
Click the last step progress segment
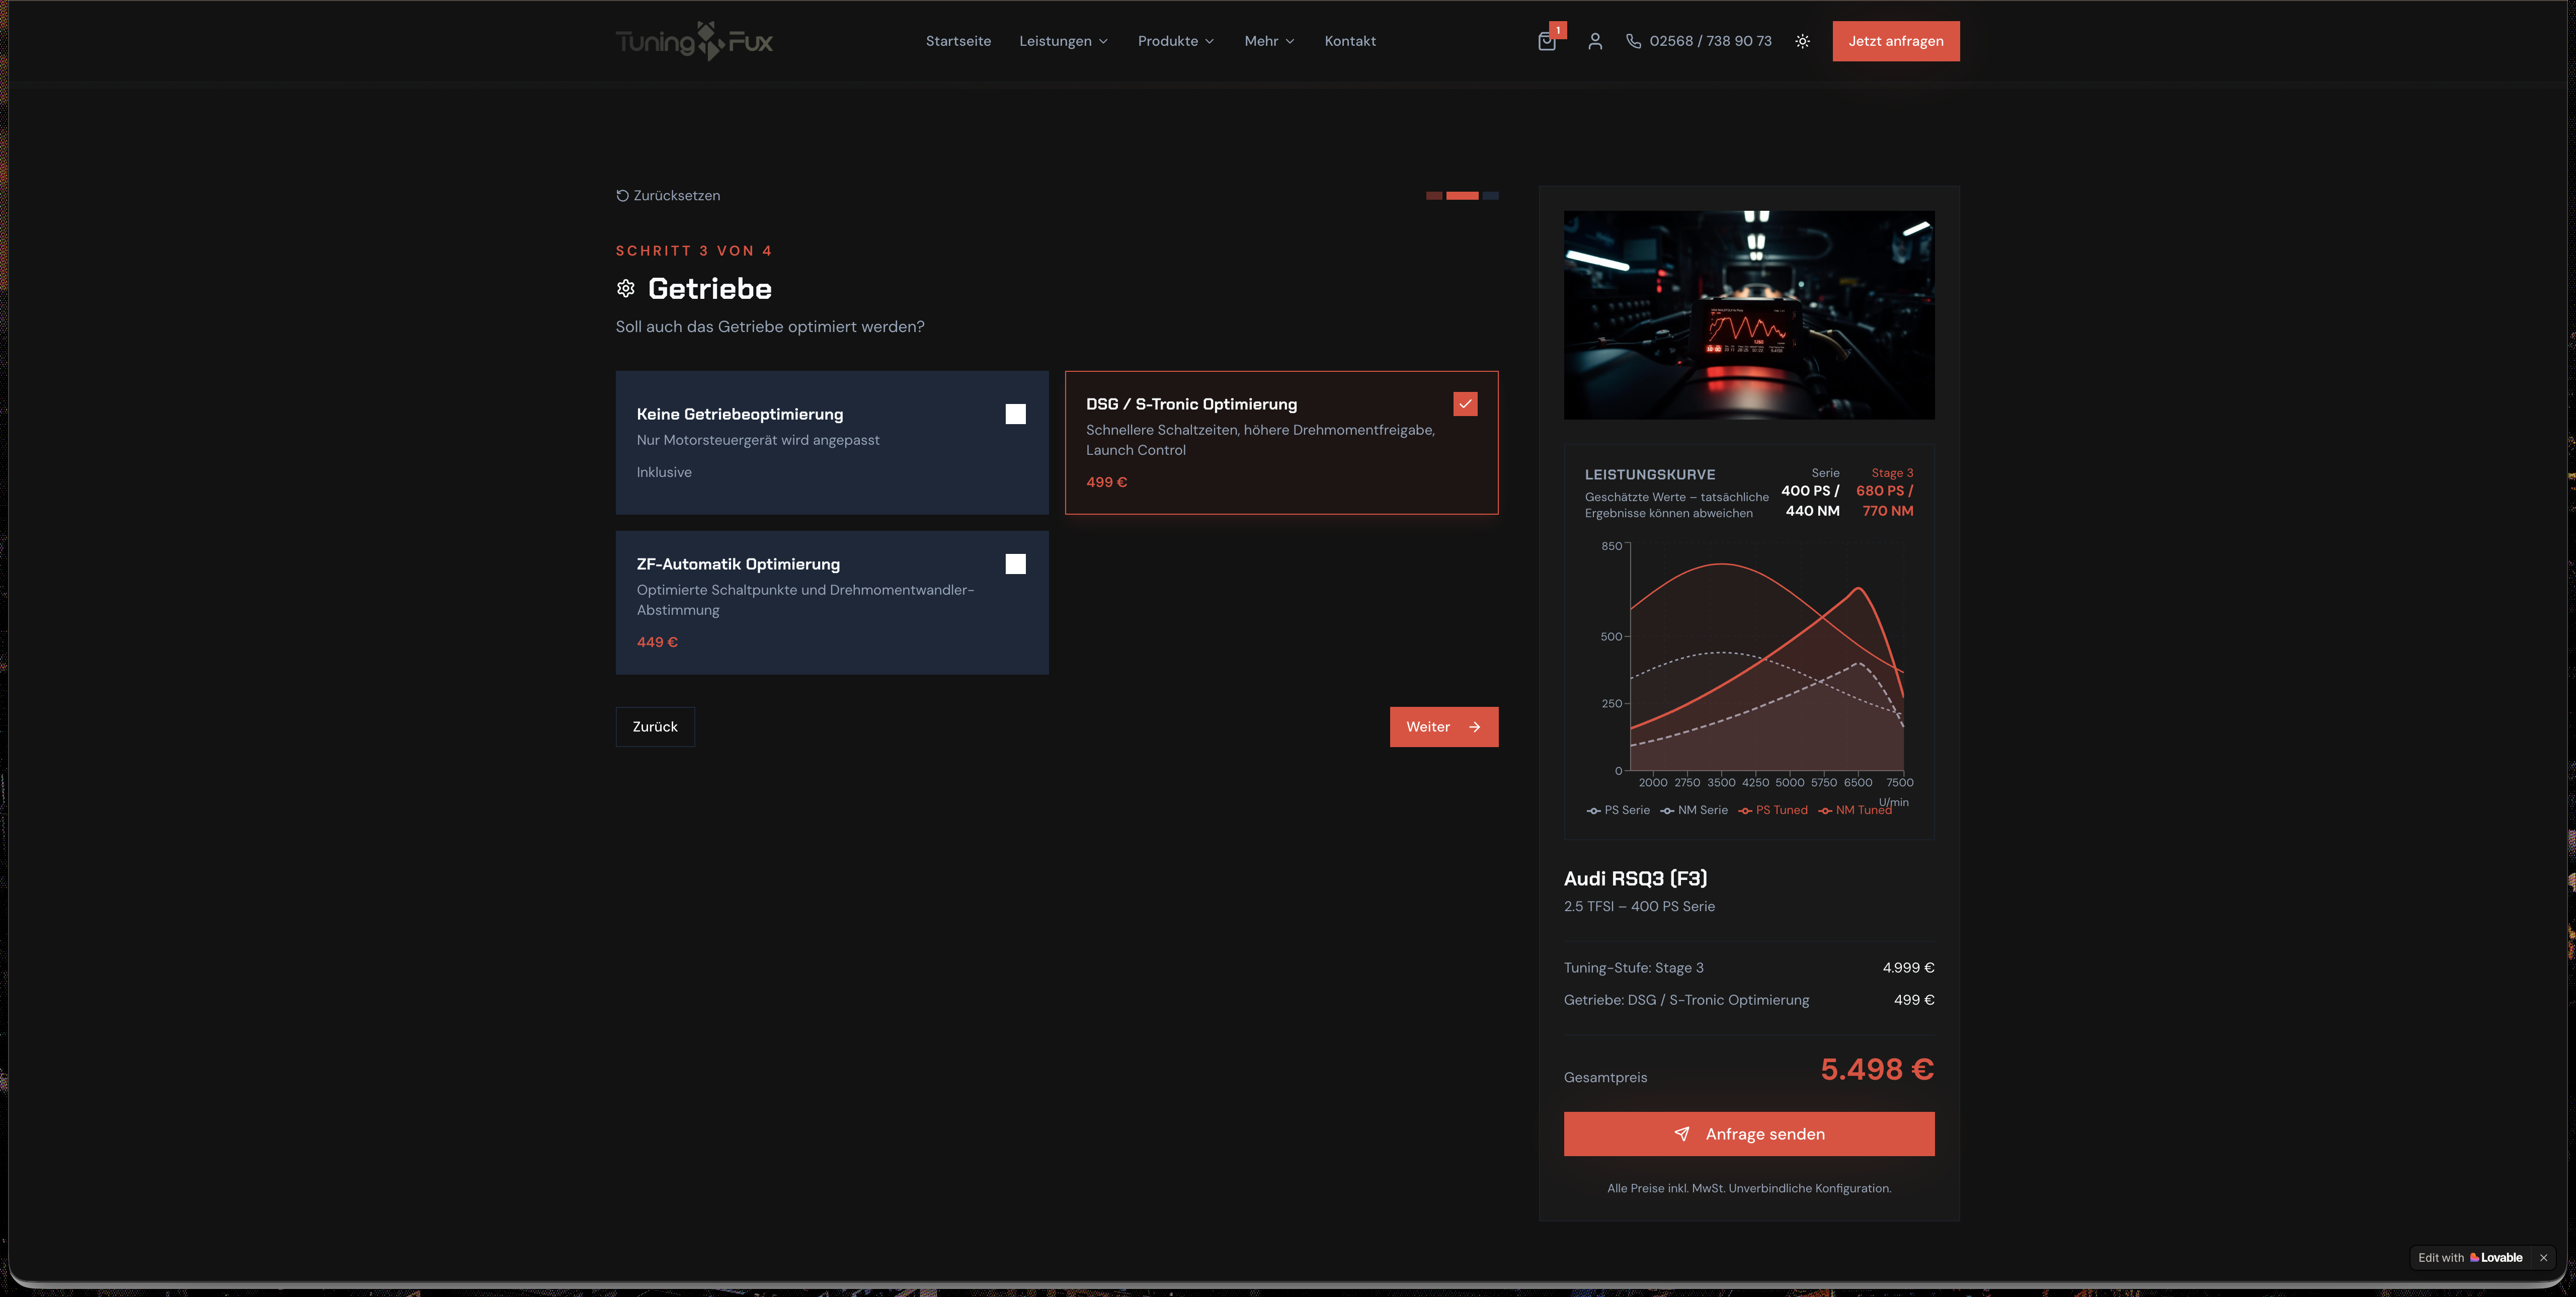coord(1490,196)
